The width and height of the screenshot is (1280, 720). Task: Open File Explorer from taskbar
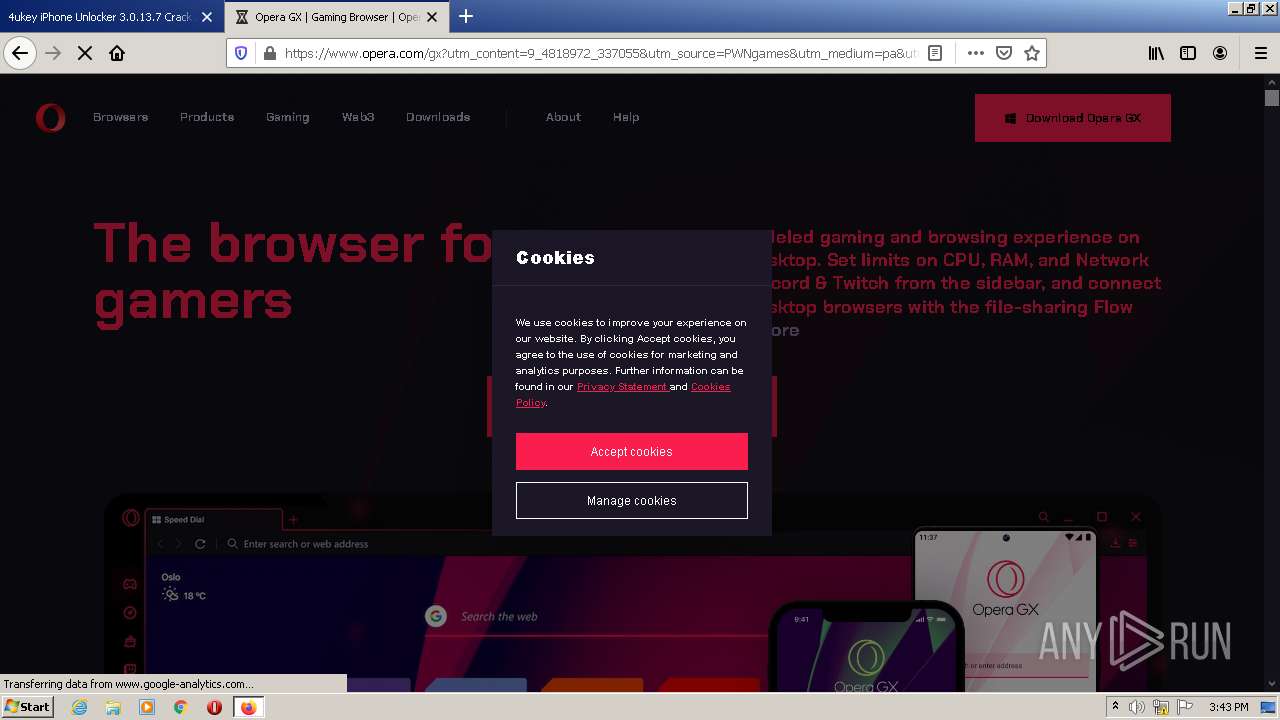113,707
